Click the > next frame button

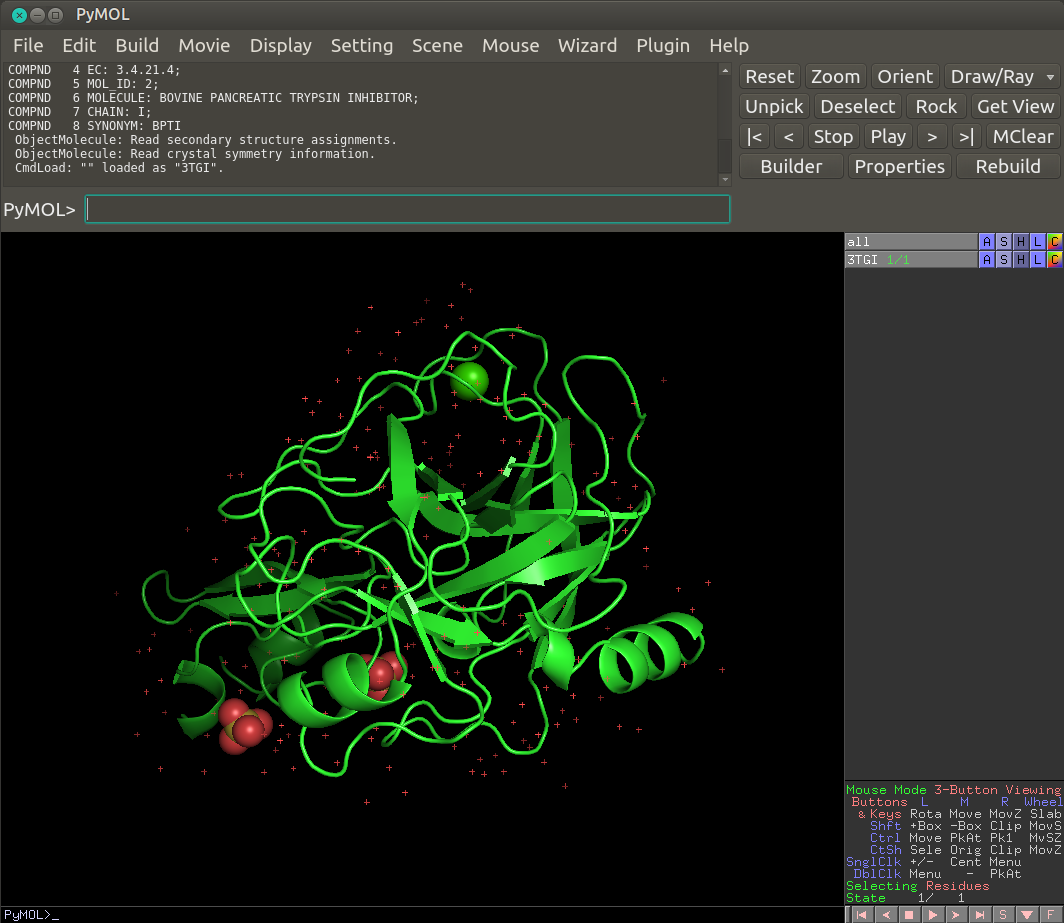[x=932, y=136]
